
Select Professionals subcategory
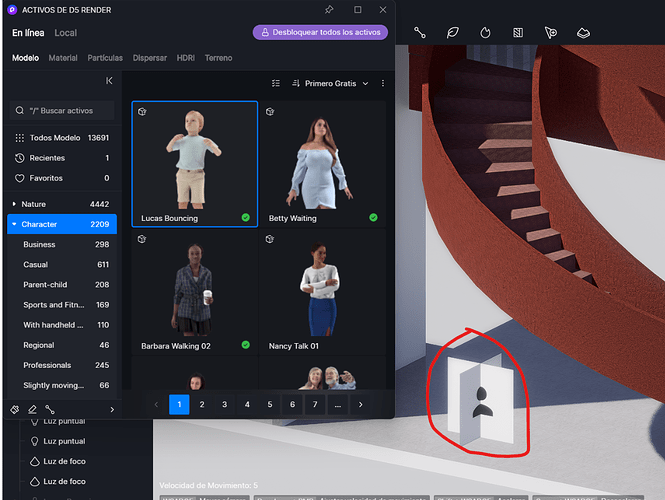[x=62, y=365]
